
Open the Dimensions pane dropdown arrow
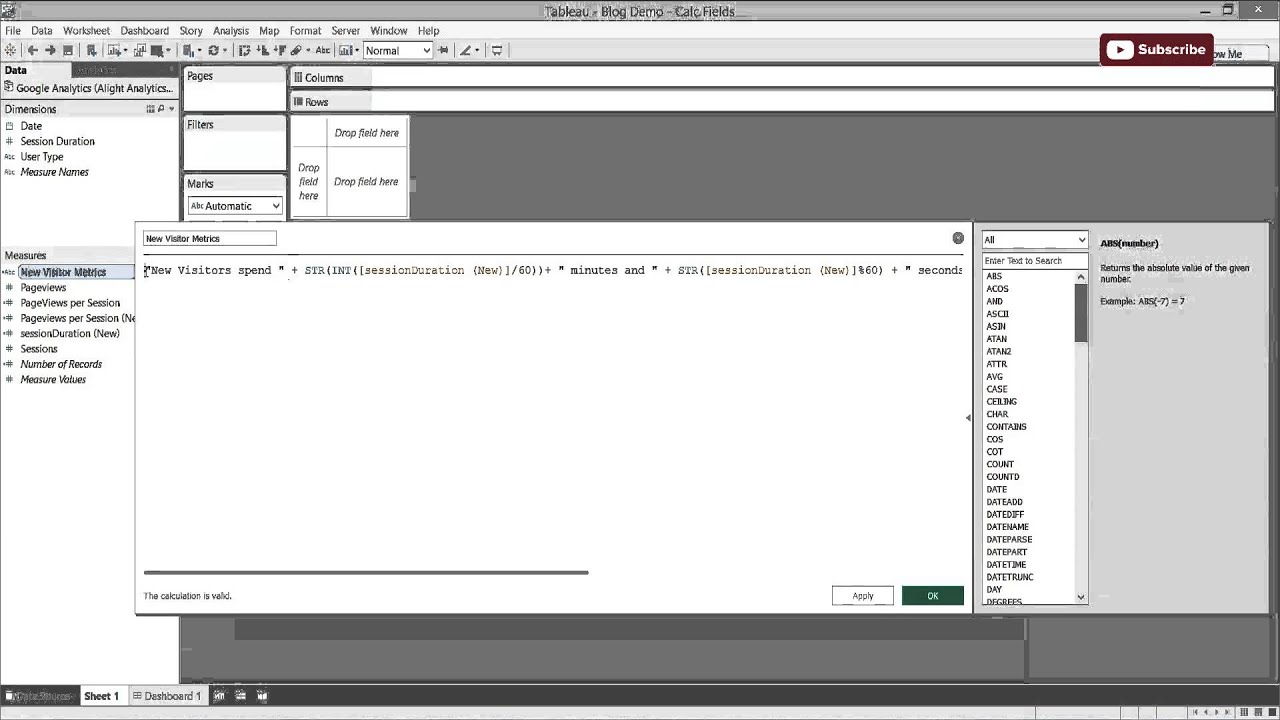click(171, 109)
